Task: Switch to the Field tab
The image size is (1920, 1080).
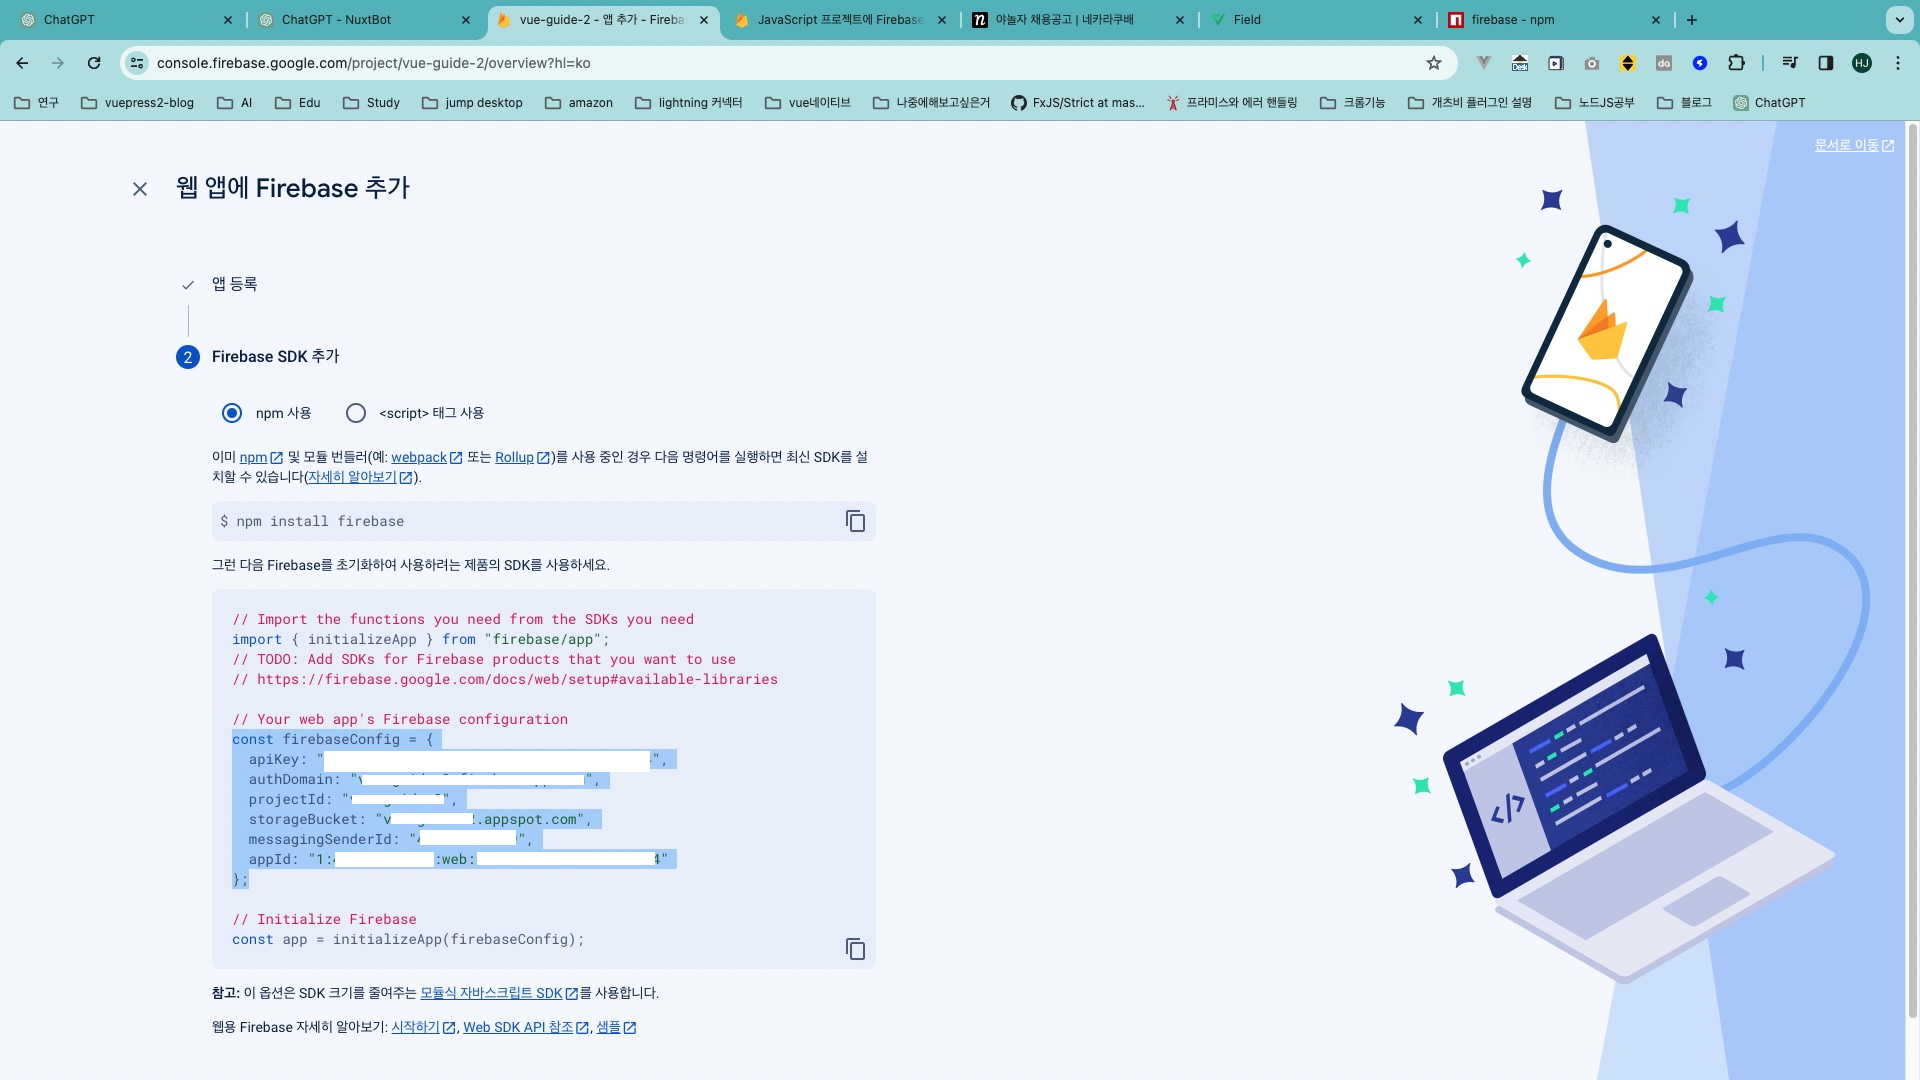Action: [x=1315, y=20]
